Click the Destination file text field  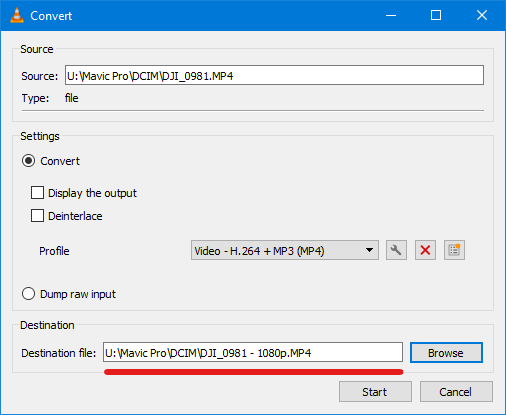click(x=253, y=352)
